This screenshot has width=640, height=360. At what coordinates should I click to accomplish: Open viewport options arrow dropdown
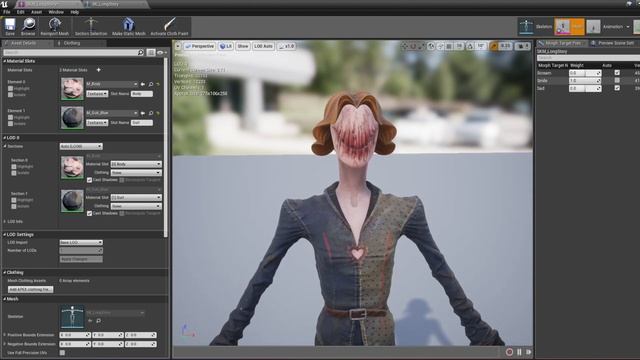tap(178, 46)
